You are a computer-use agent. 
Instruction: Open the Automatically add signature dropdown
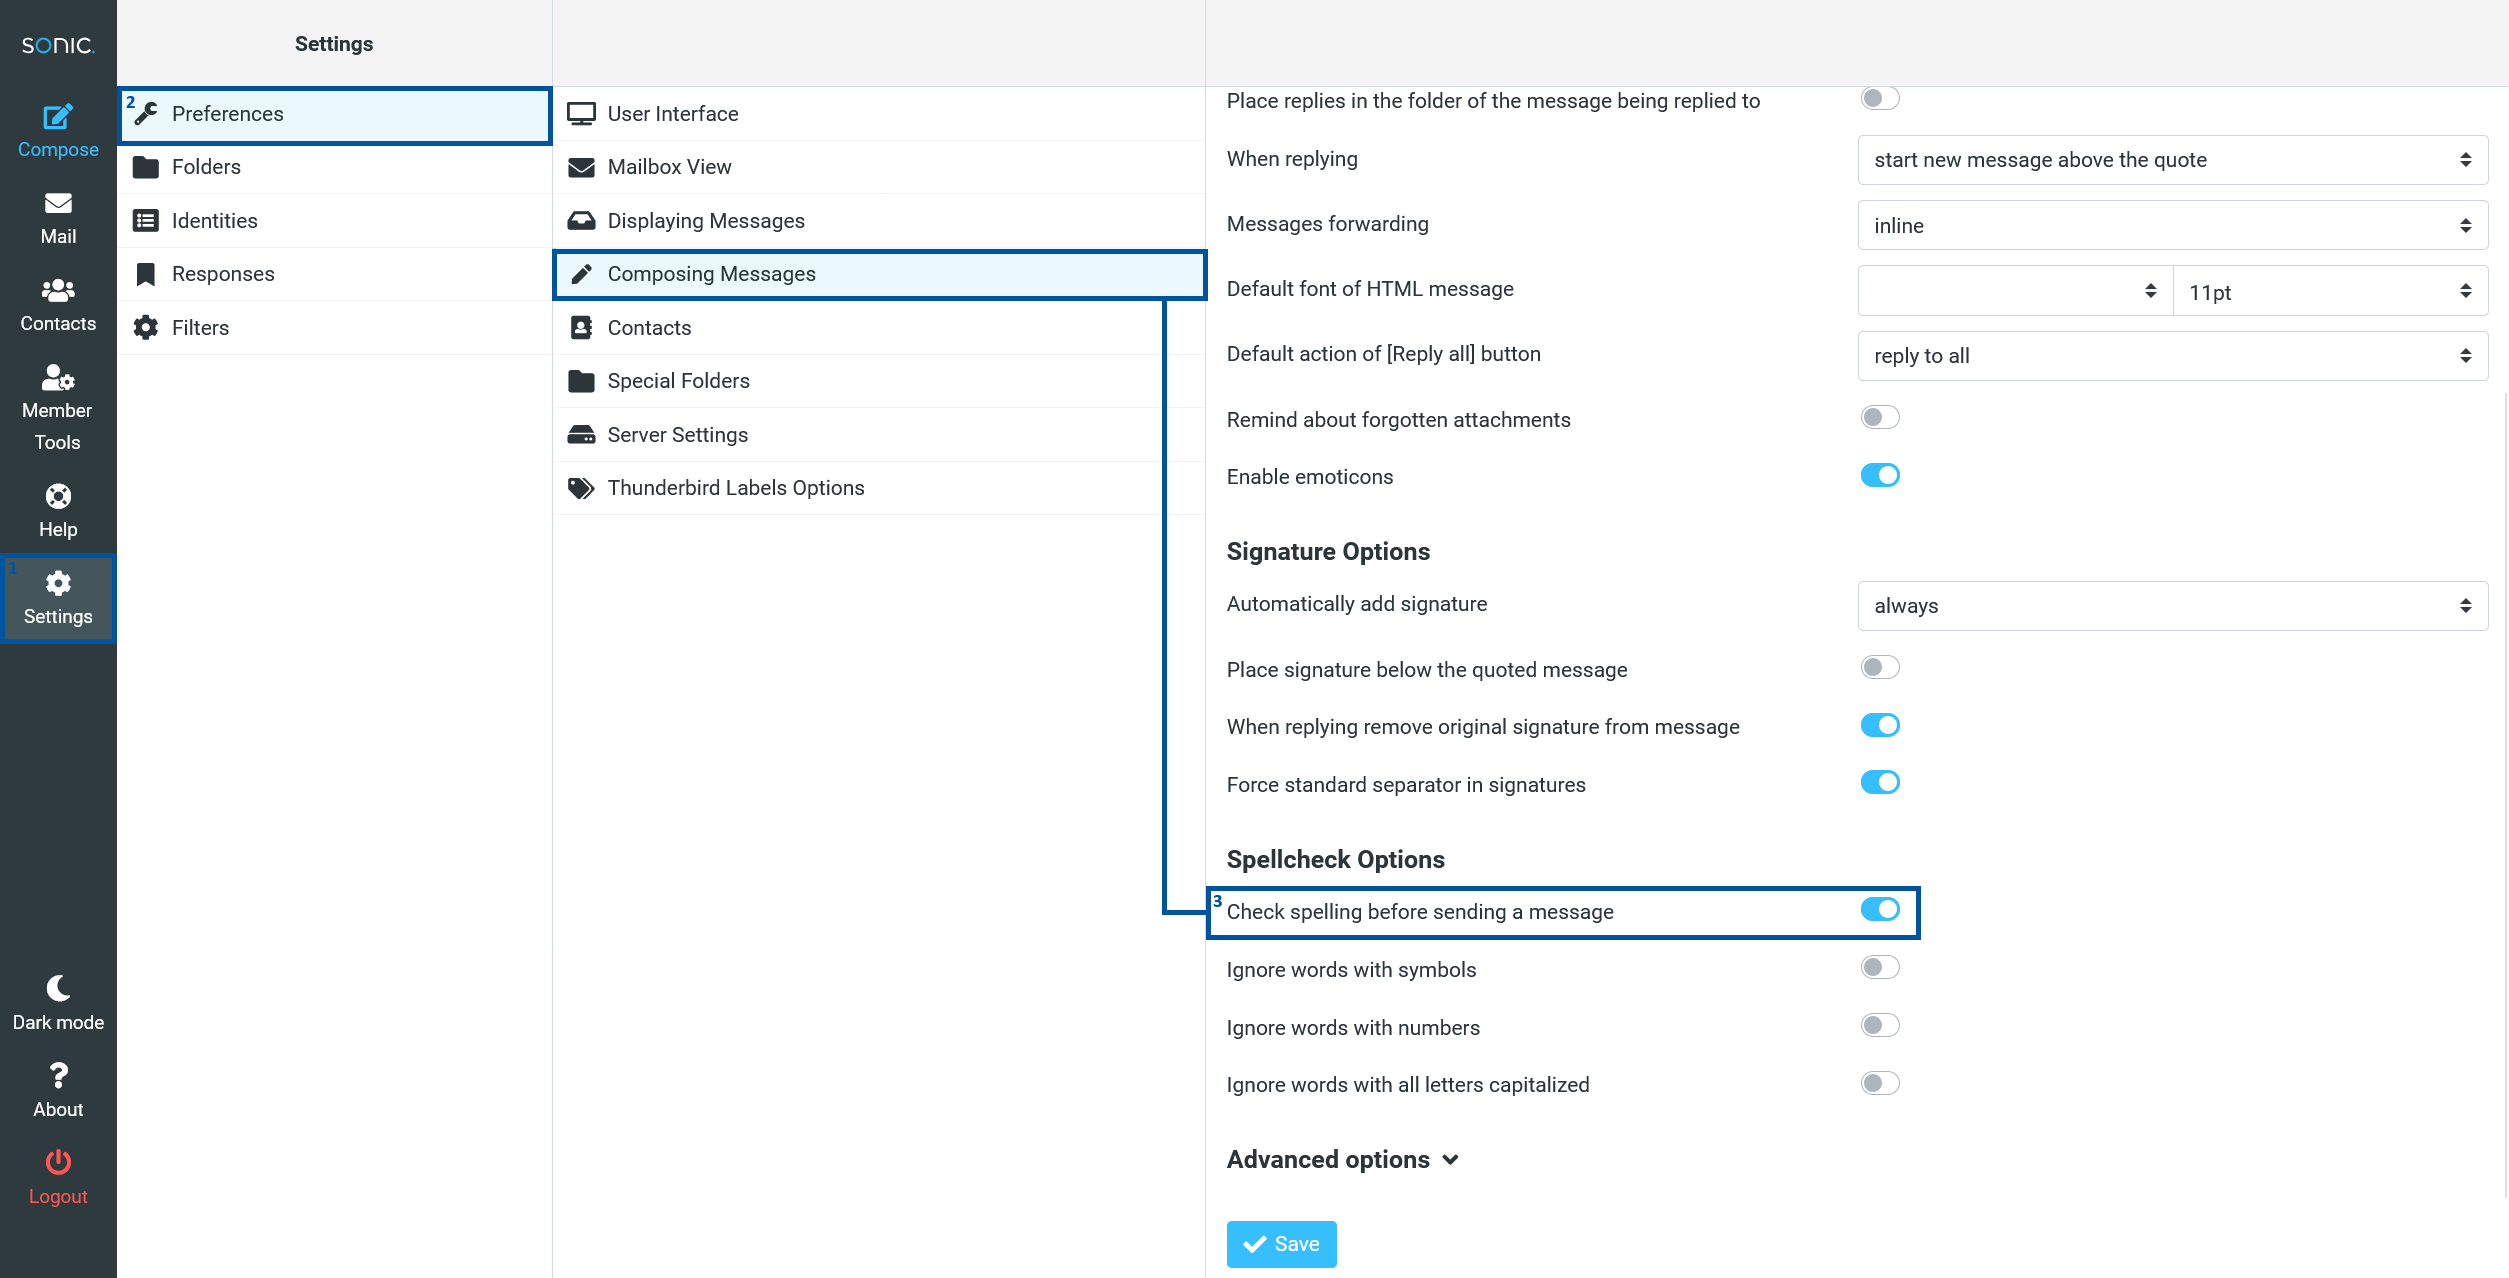point(2172,606)
